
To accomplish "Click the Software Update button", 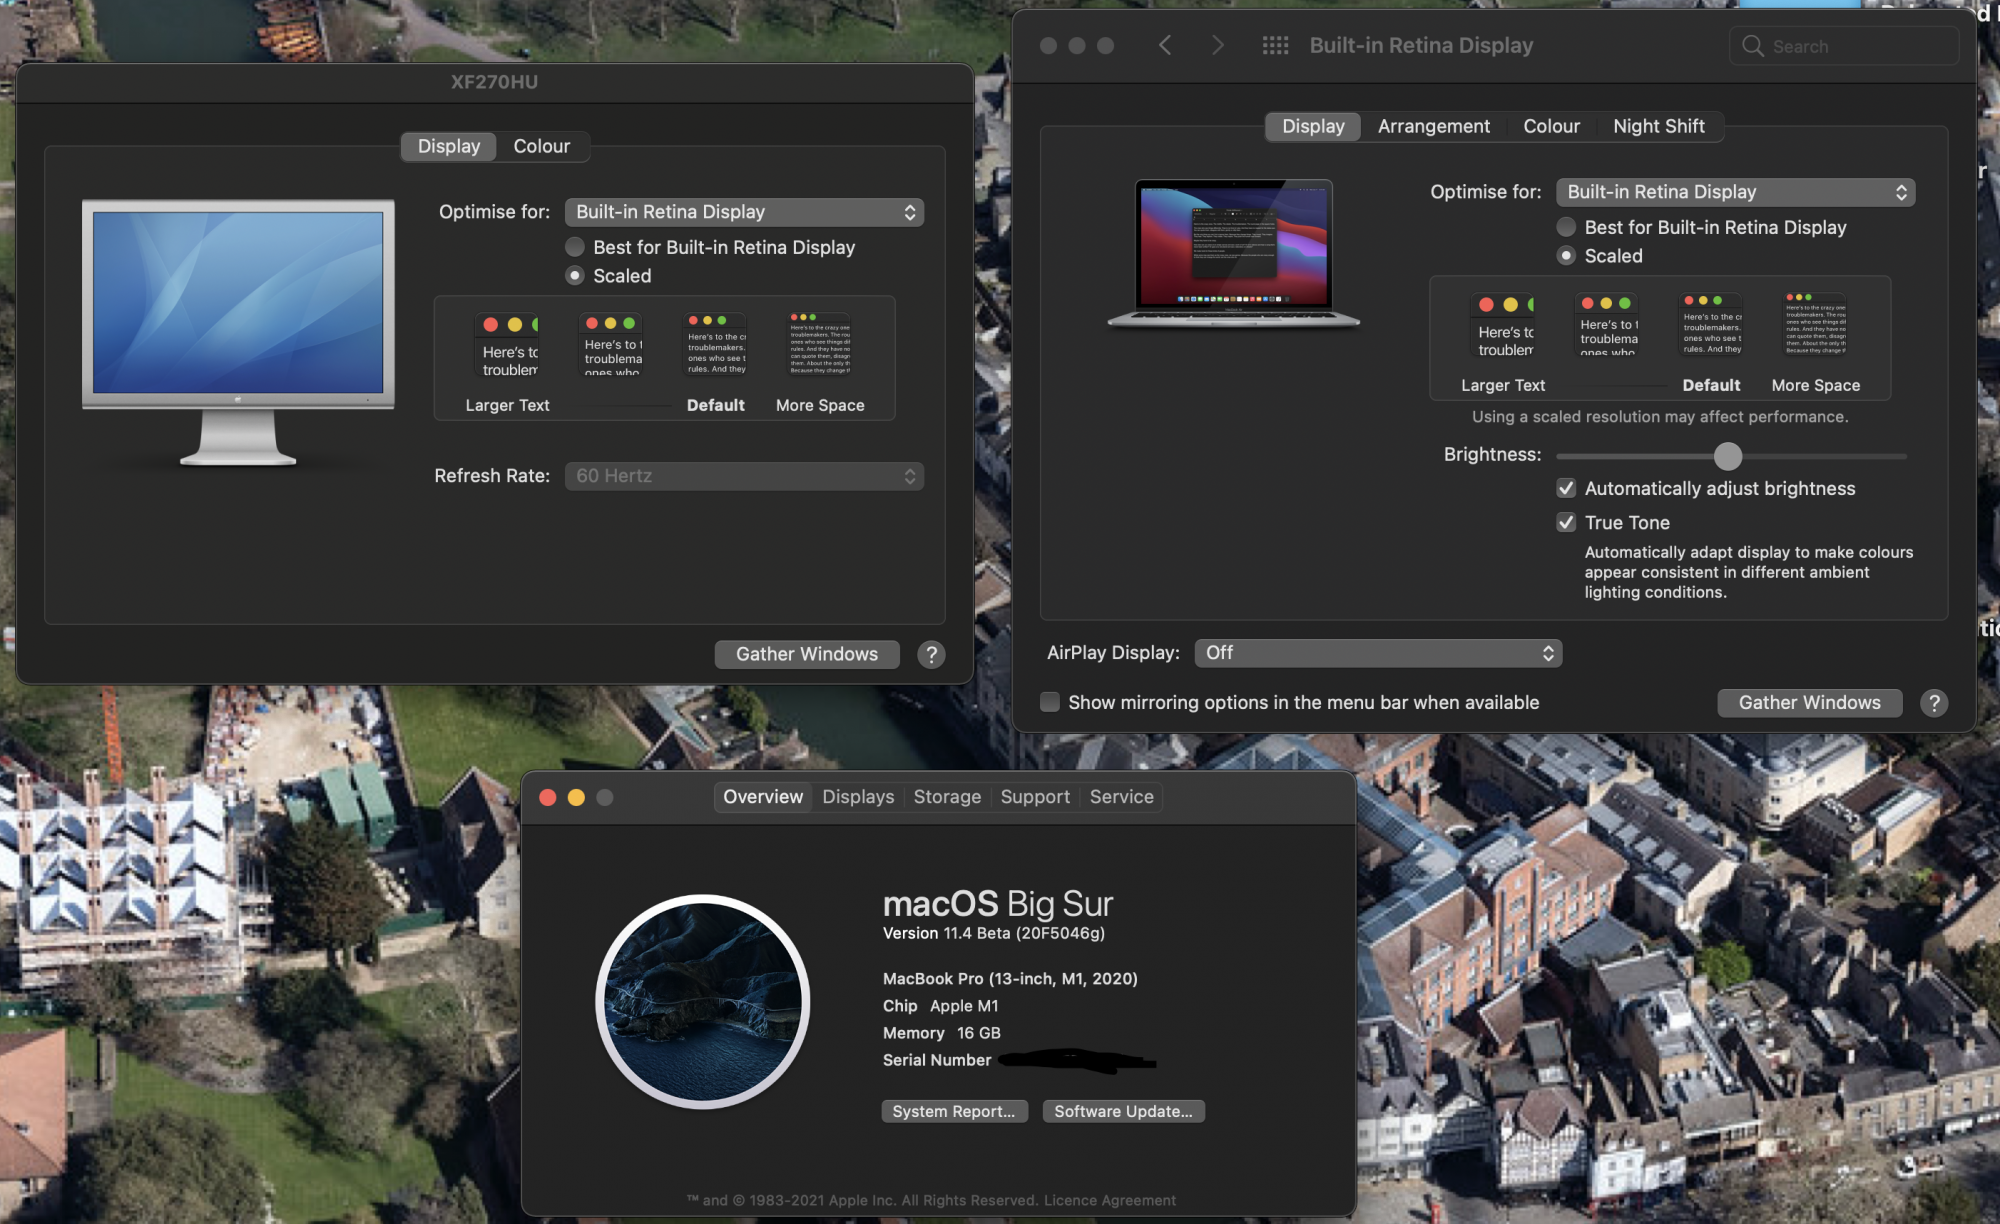I will [x=1123, y=1111].
